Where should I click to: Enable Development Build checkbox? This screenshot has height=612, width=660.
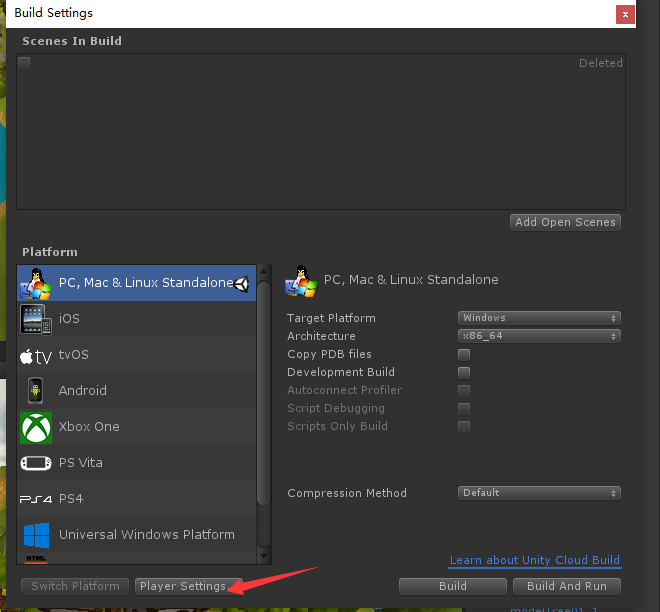tap(464, 373)
